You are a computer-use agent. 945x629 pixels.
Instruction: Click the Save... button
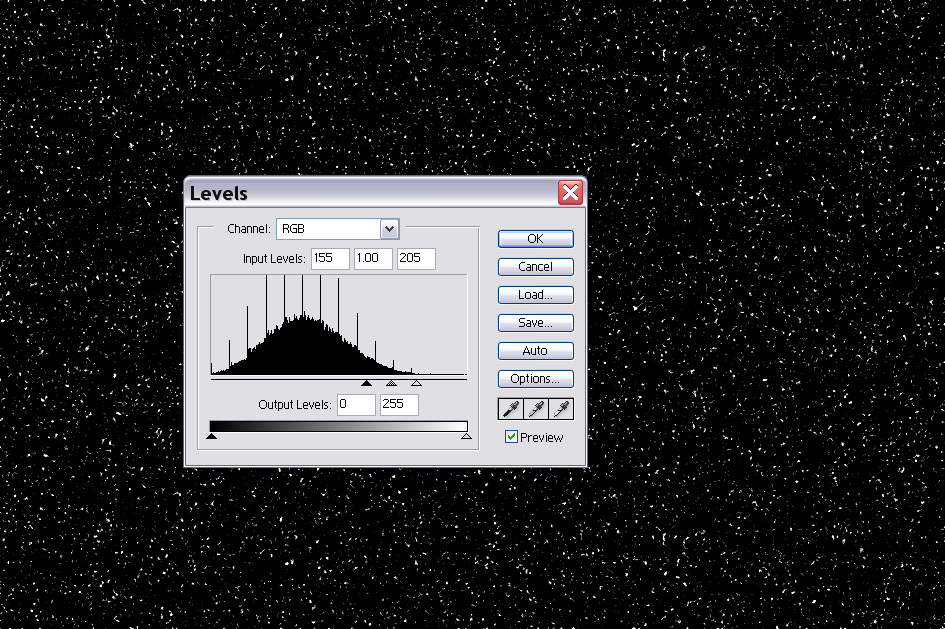pyautogui.click(x=535, y=323)
